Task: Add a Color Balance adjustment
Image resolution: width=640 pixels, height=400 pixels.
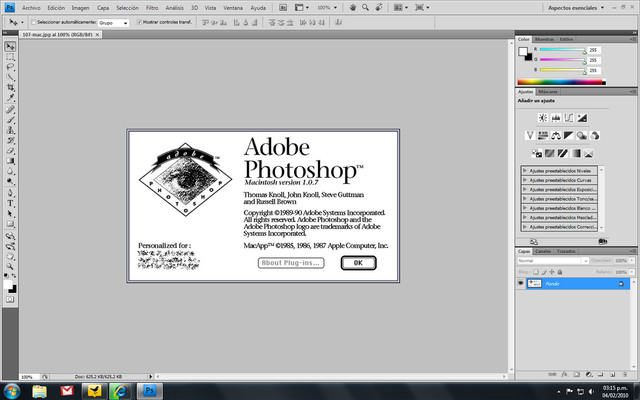Action: click(556, 136)
